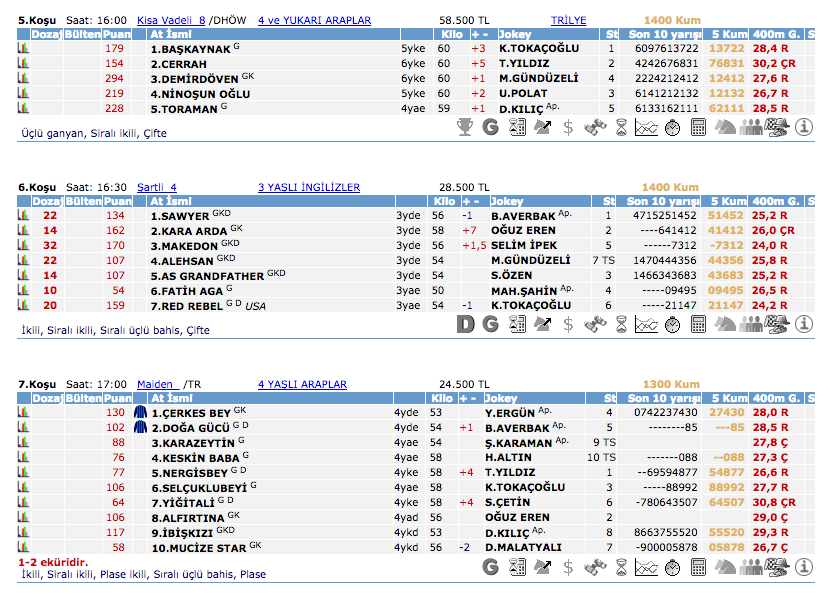Open the TRİLYE race name link

pyautogui.click(x=568, y=20)
